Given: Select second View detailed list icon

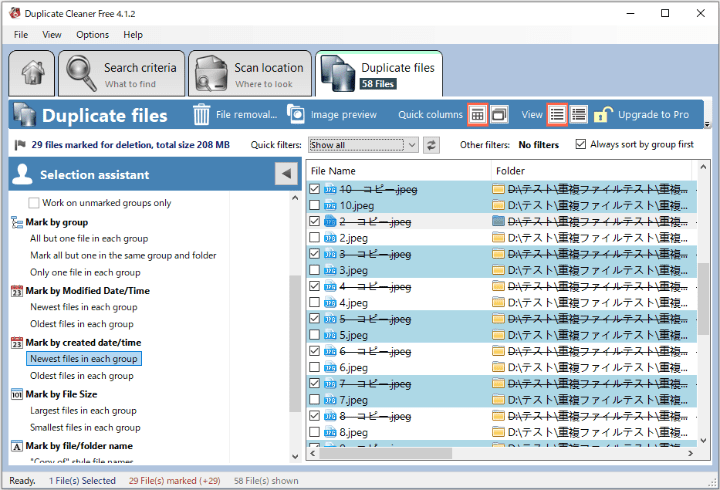Looking at the screenshot, I should (579, 114).
